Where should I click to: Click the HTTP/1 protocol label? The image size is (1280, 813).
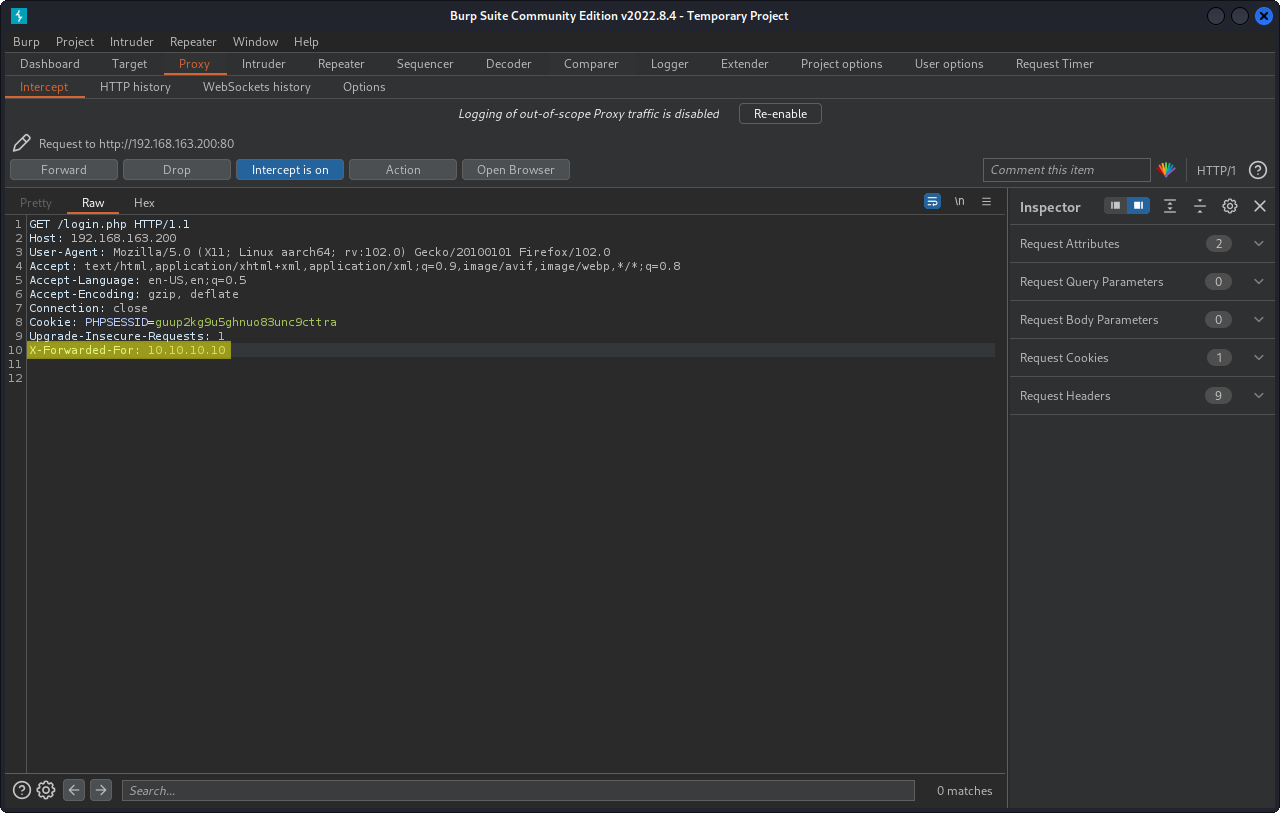click(1216, 171)
